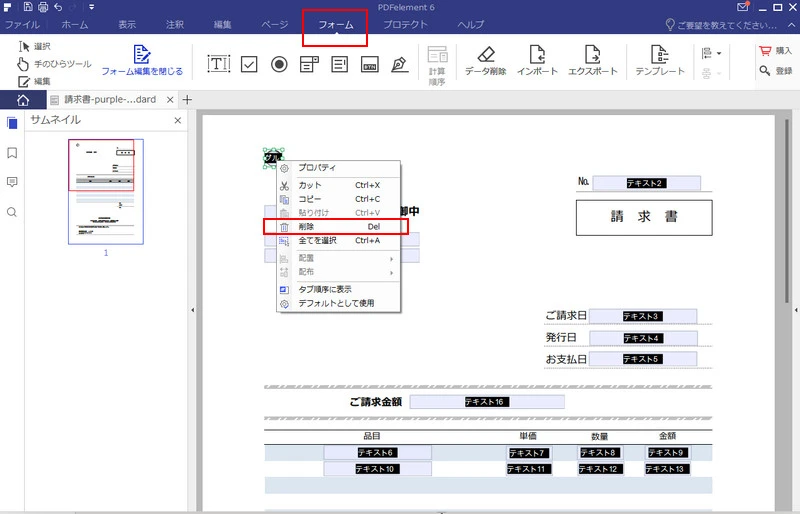Click フォーム編集を閉じる button

pos(142,61)
